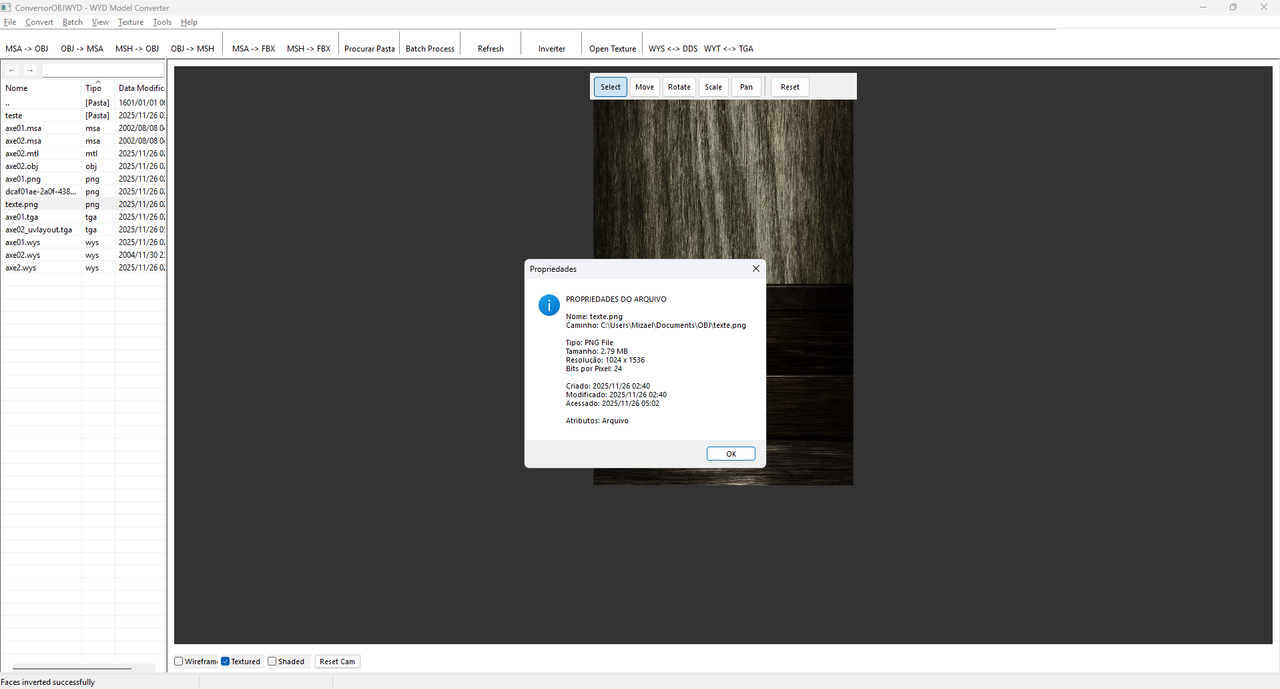This screenshot has height=689, width=1280.
Task: Select file dcaf01ae-2a0f-438... png
Action: 83,191
